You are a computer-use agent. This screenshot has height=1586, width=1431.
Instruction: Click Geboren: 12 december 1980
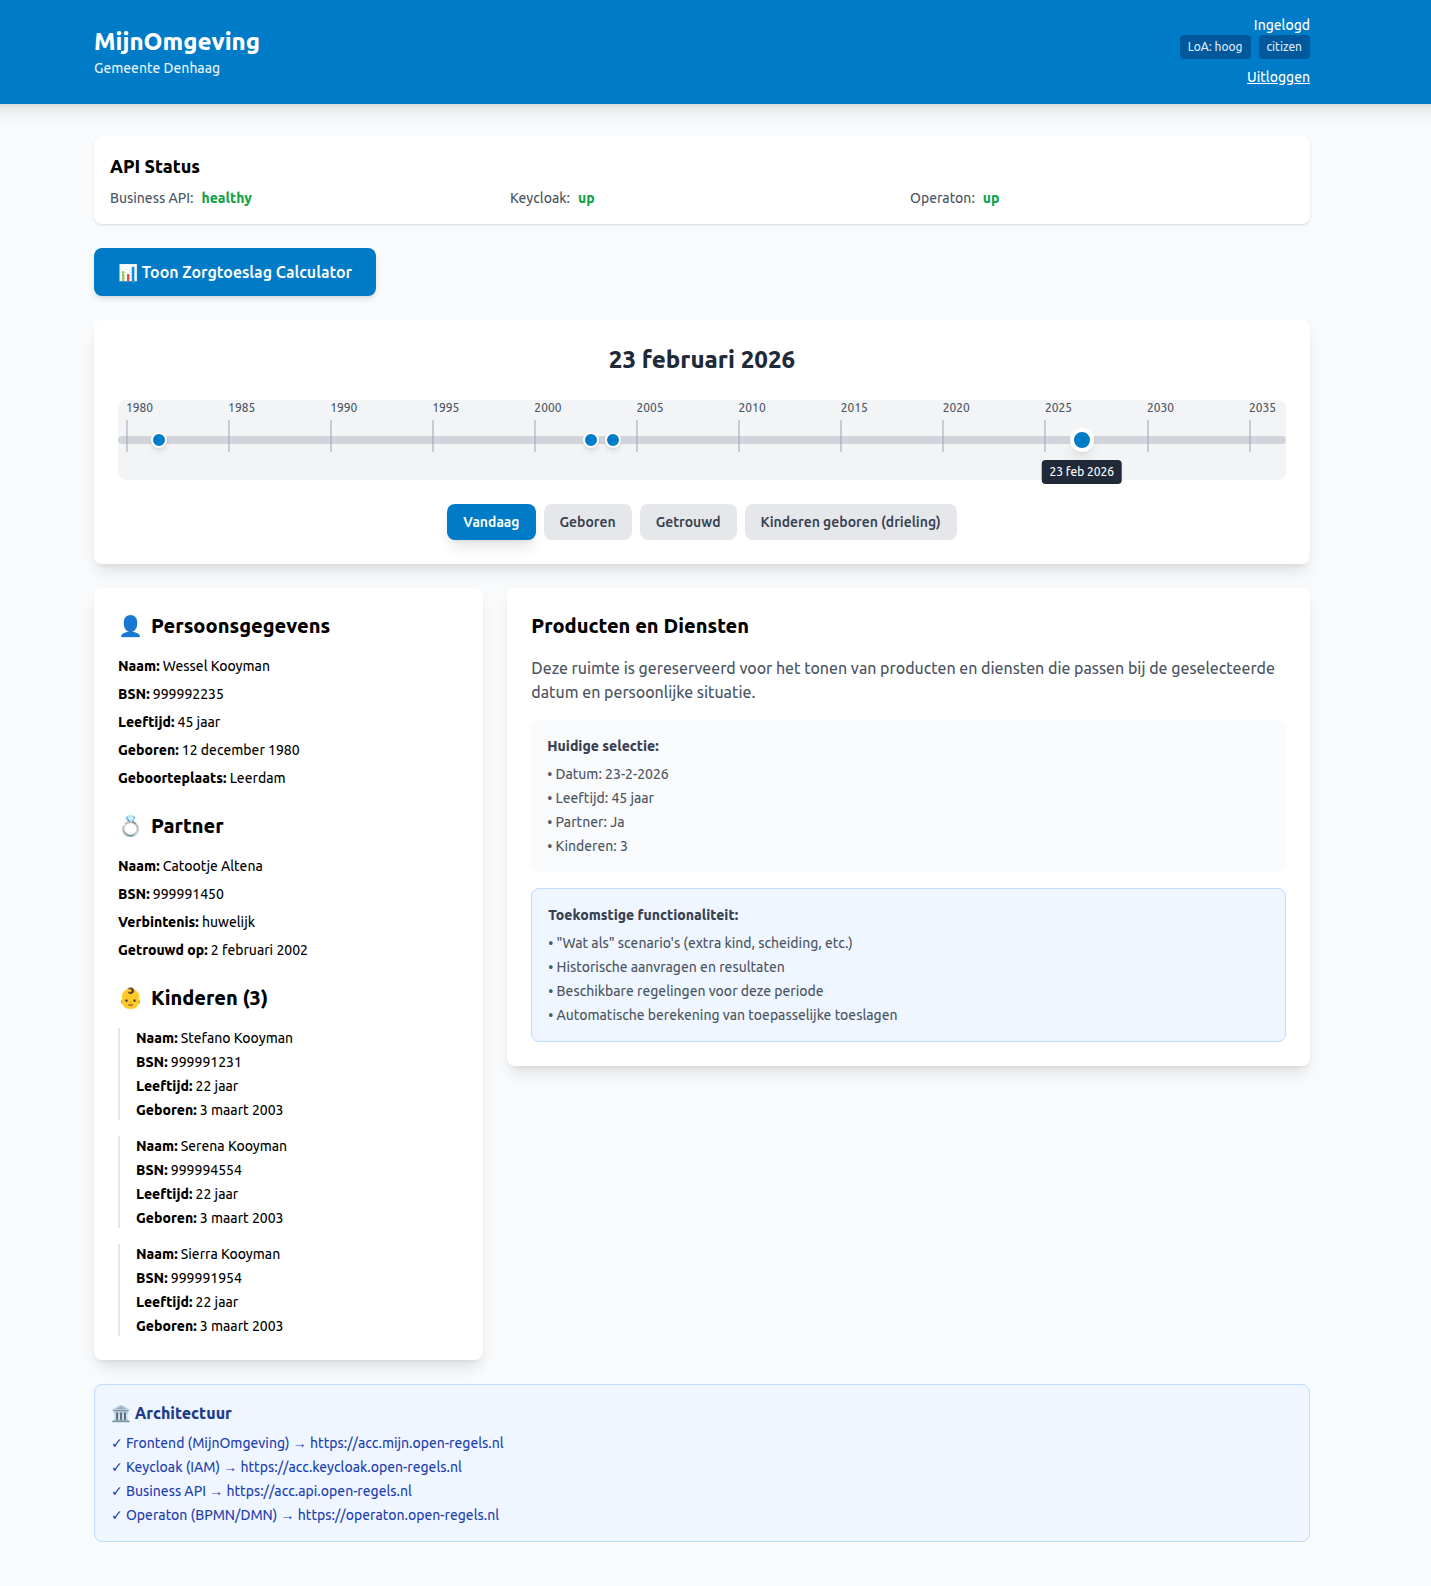pyautogui.click(x=209, y=750)
